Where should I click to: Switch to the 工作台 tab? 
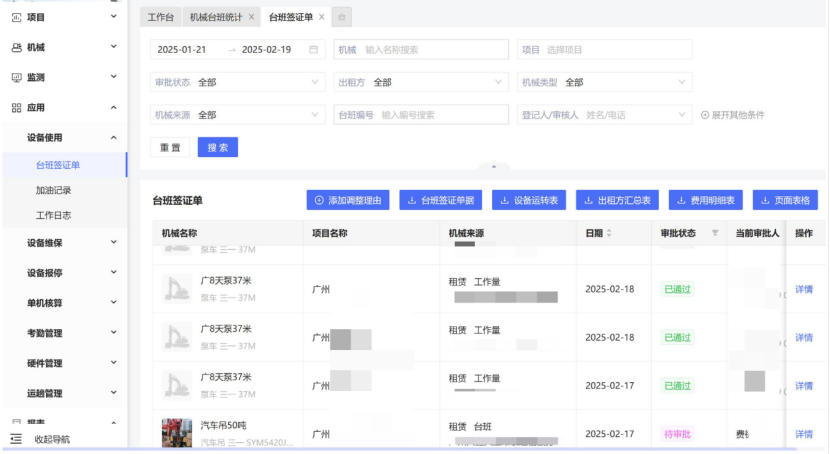(160, 17)
